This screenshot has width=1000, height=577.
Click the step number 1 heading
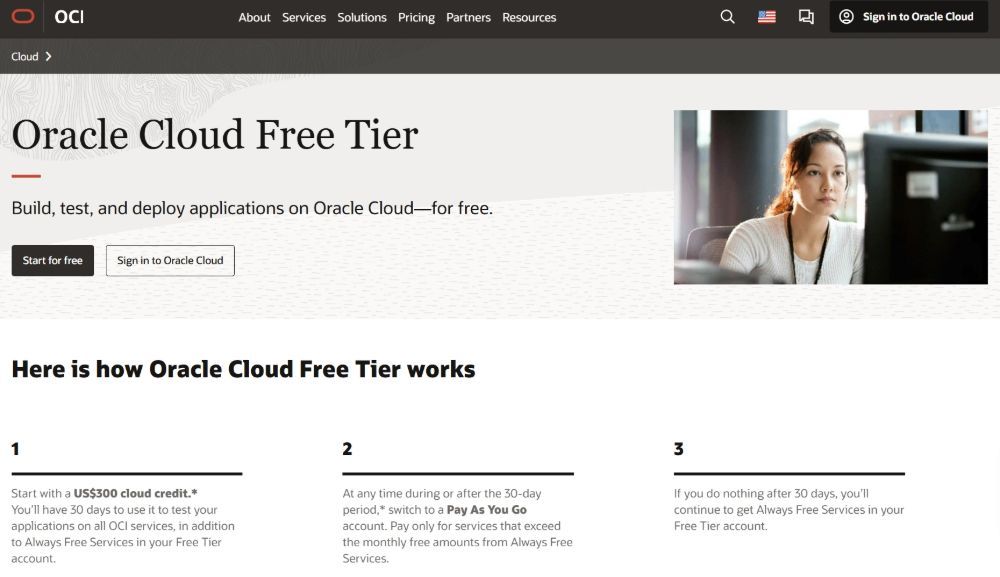point(15,449)
